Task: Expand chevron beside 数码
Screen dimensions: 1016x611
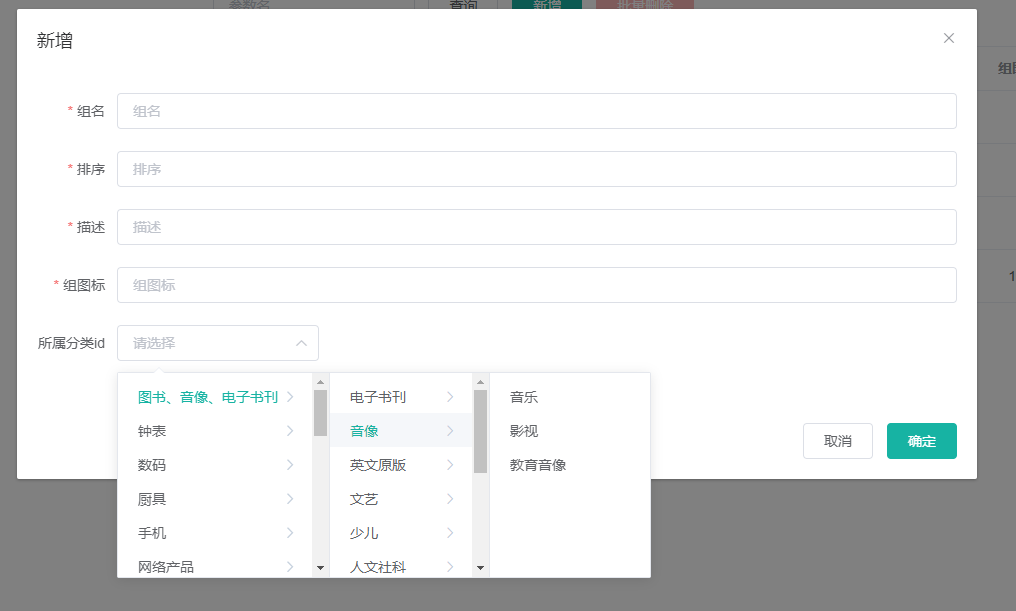Action: [x=290, y=465]
